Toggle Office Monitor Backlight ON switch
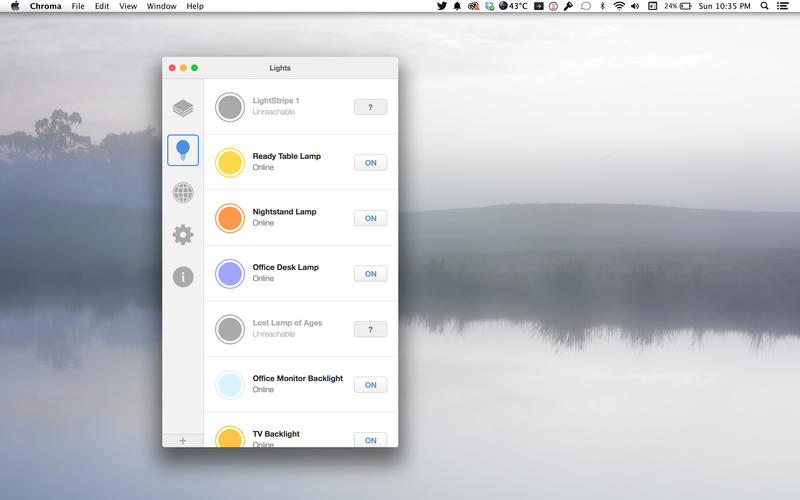This screenshot has height=500, width=800. tap(370, 385)
